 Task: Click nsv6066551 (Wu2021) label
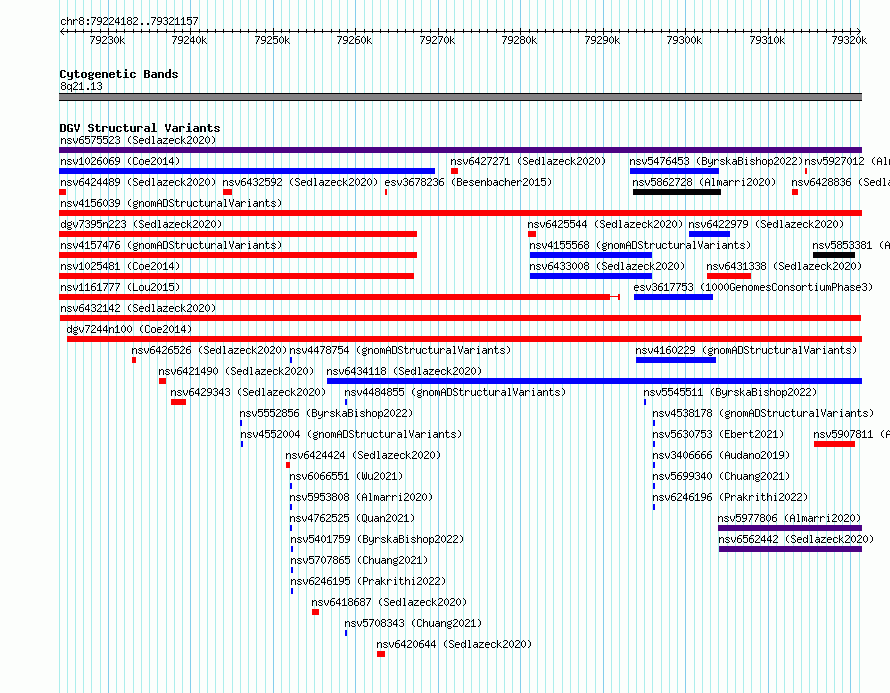[x=346, y=476]
